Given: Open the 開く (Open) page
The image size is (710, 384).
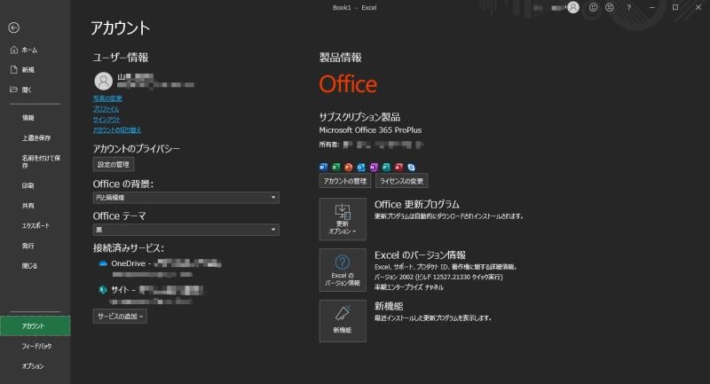Looking at the screenshot, I should coord(21,90).
